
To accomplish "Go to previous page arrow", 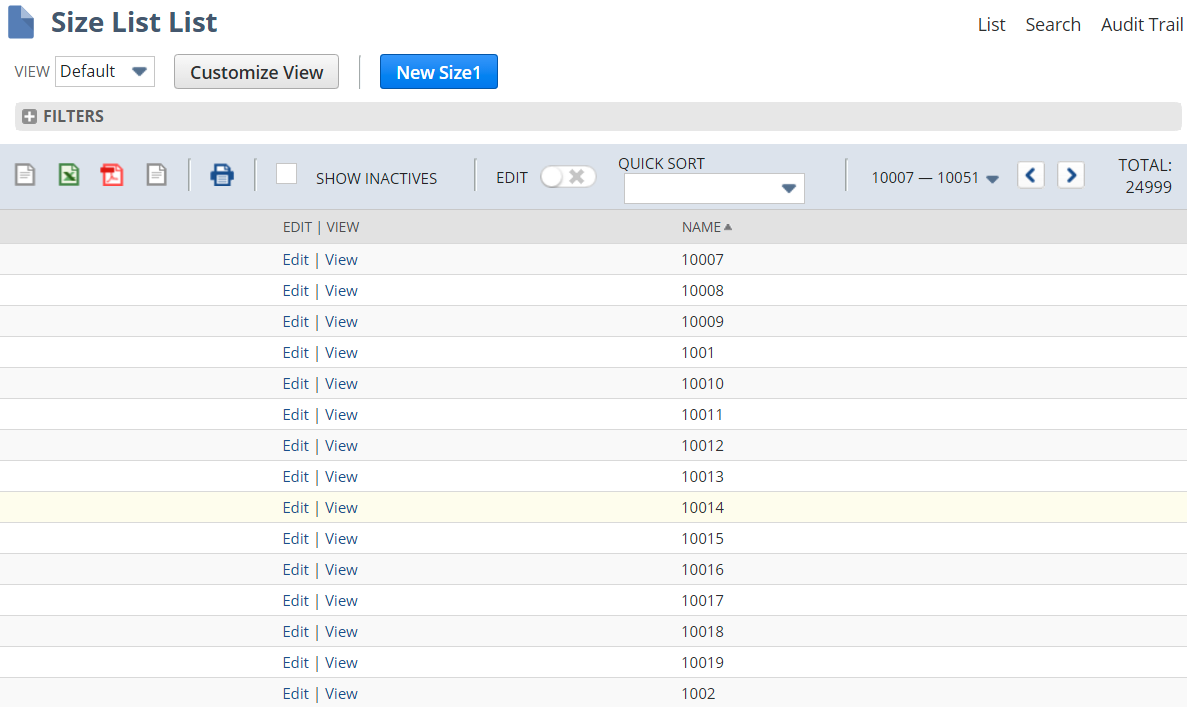I will point(1030,176).
